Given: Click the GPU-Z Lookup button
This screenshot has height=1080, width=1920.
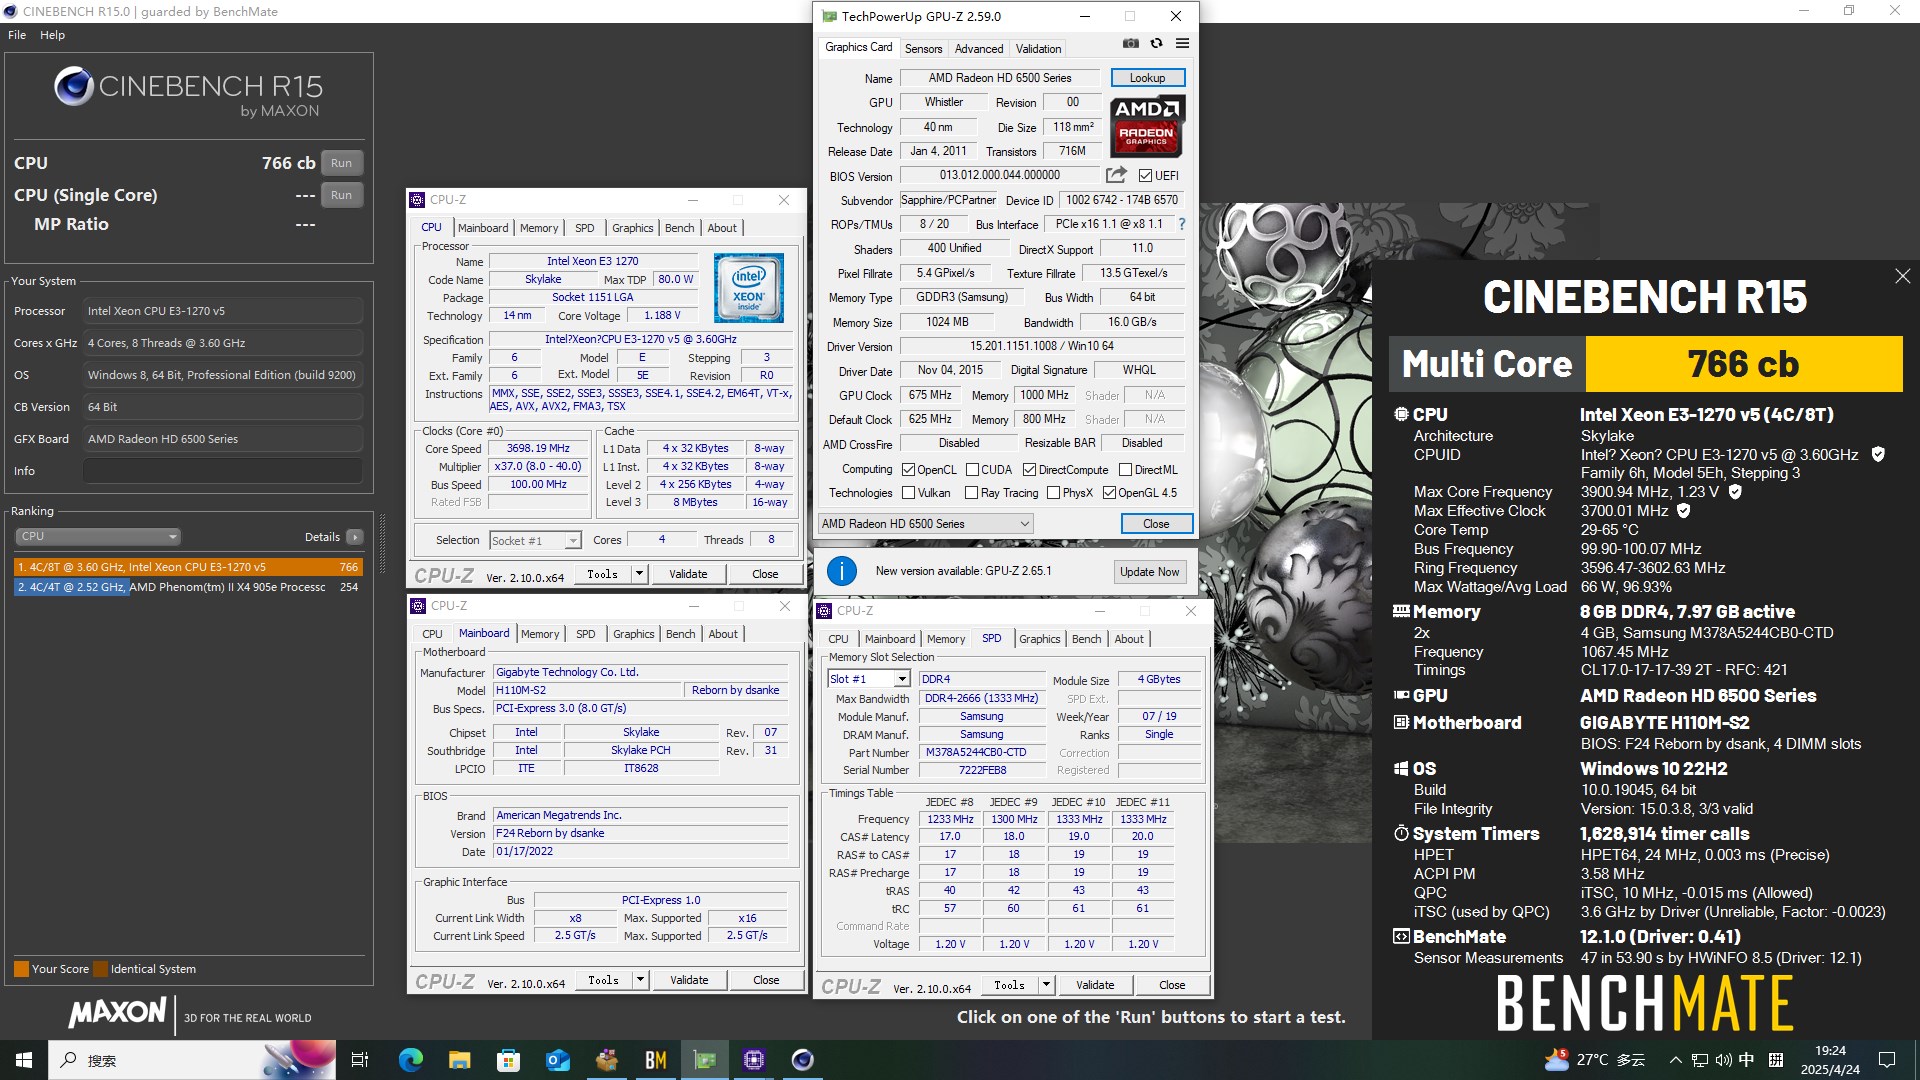Looking at the screenshot, I should (x=1147, y=78).
